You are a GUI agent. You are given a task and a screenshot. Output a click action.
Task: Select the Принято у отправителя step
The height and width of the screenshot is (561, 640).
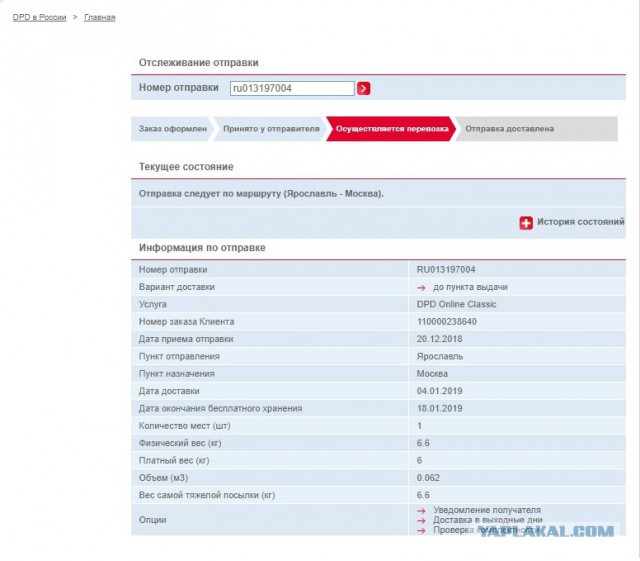click(x=271, y=129)
